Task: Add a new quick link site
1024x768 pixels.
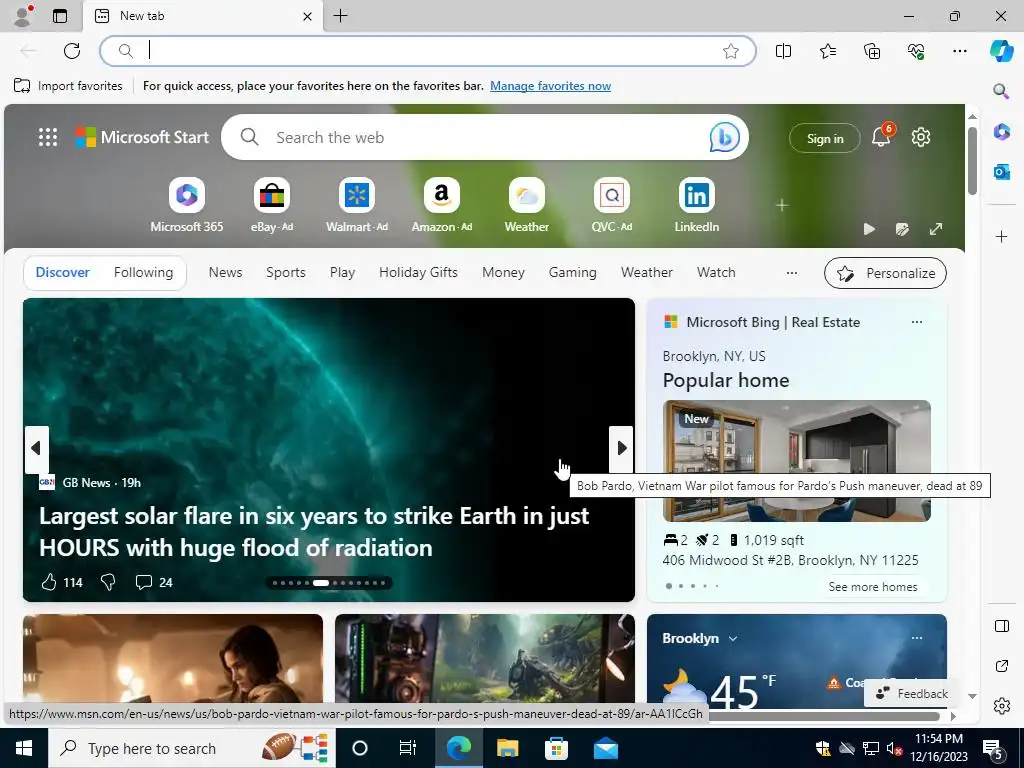Action: 782,205
